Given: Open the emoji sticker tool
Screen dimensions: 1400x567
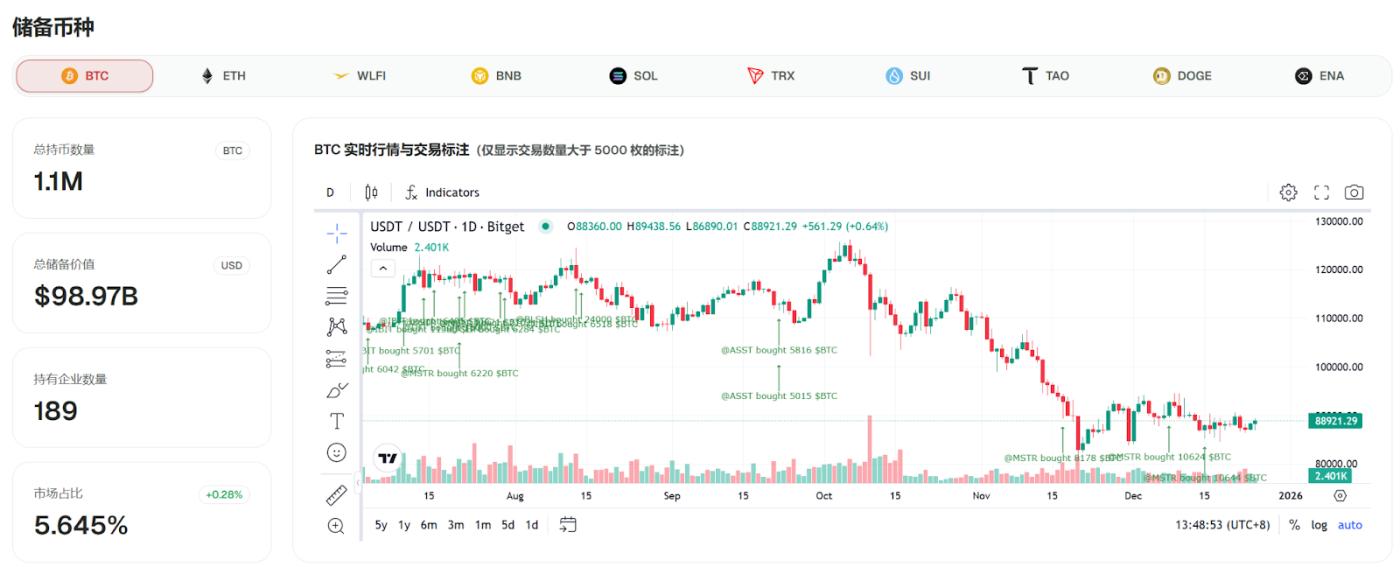Looking at the screenshot, I should point(336,453).
